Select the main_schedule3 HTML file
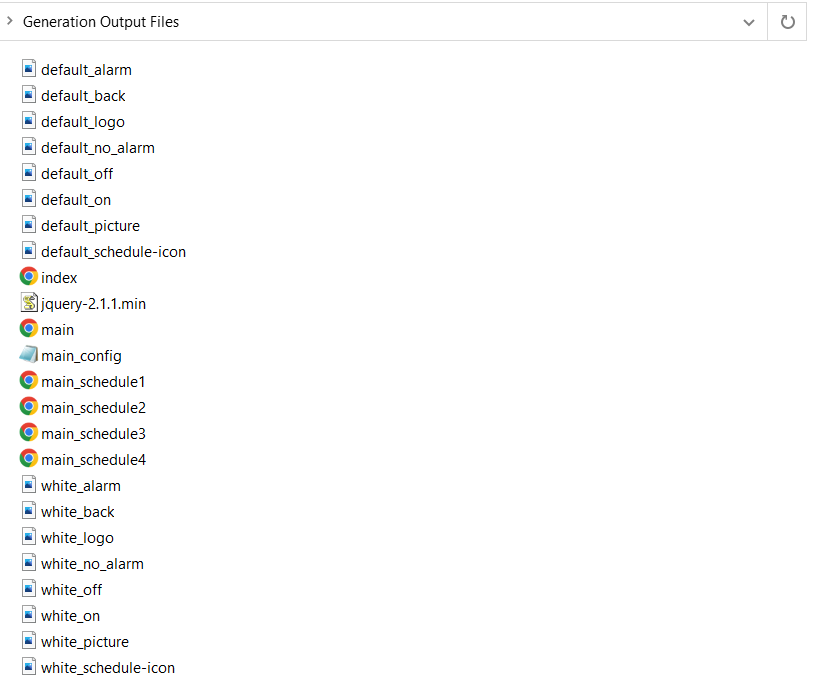This screenshot has height=689, width=813. (93, 434)
